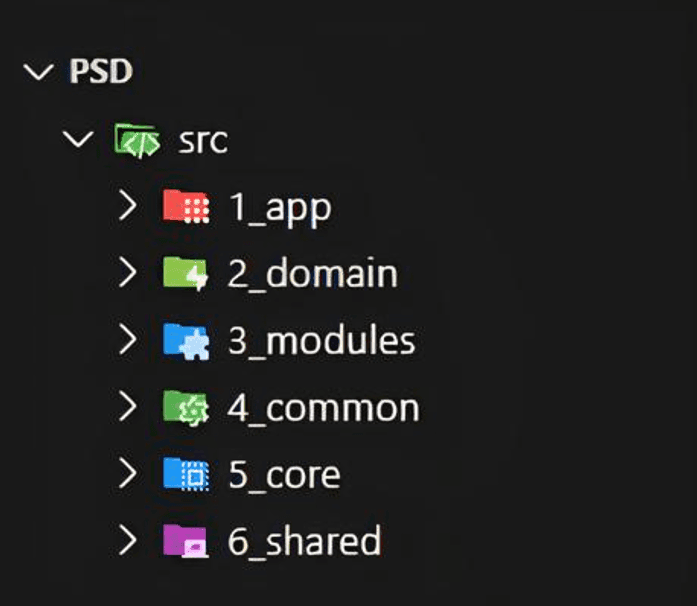Select the 1_app folder name
697x606 pixels.
(x=280, y=207)
